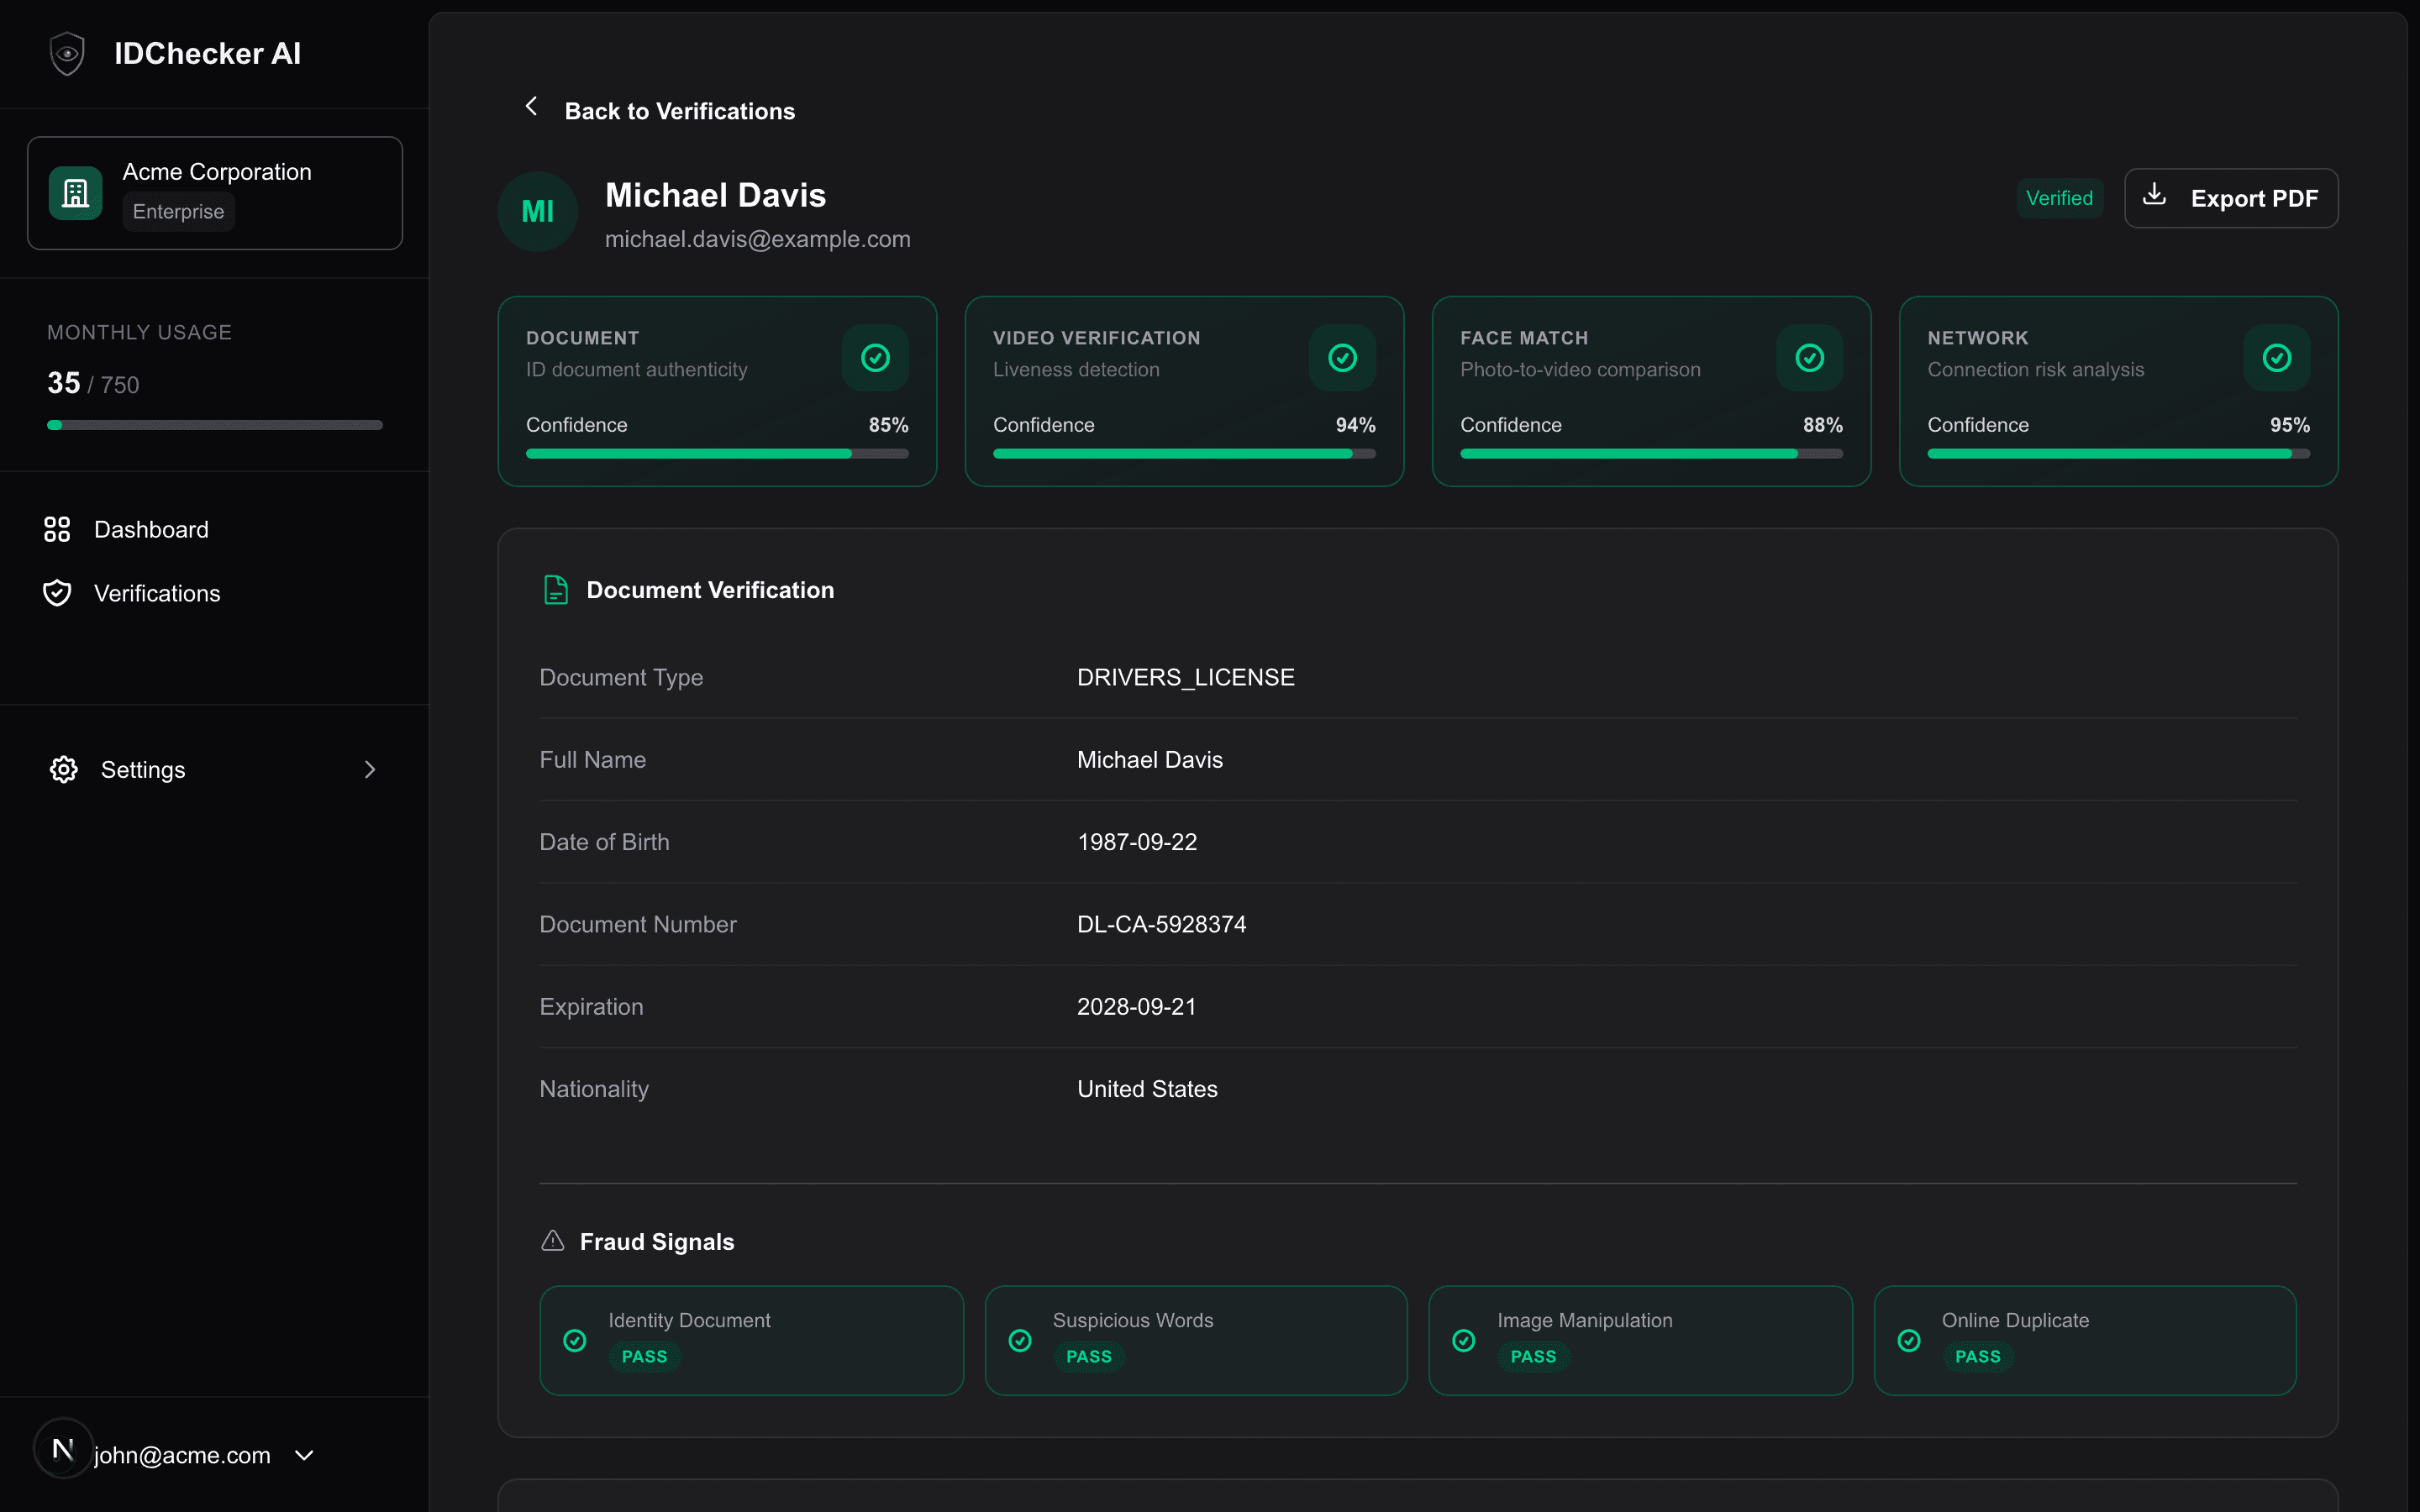Viewport: 2420px width, 1512px height.
Task: Click the Document Verification file icon
Action: click(556, 590)
